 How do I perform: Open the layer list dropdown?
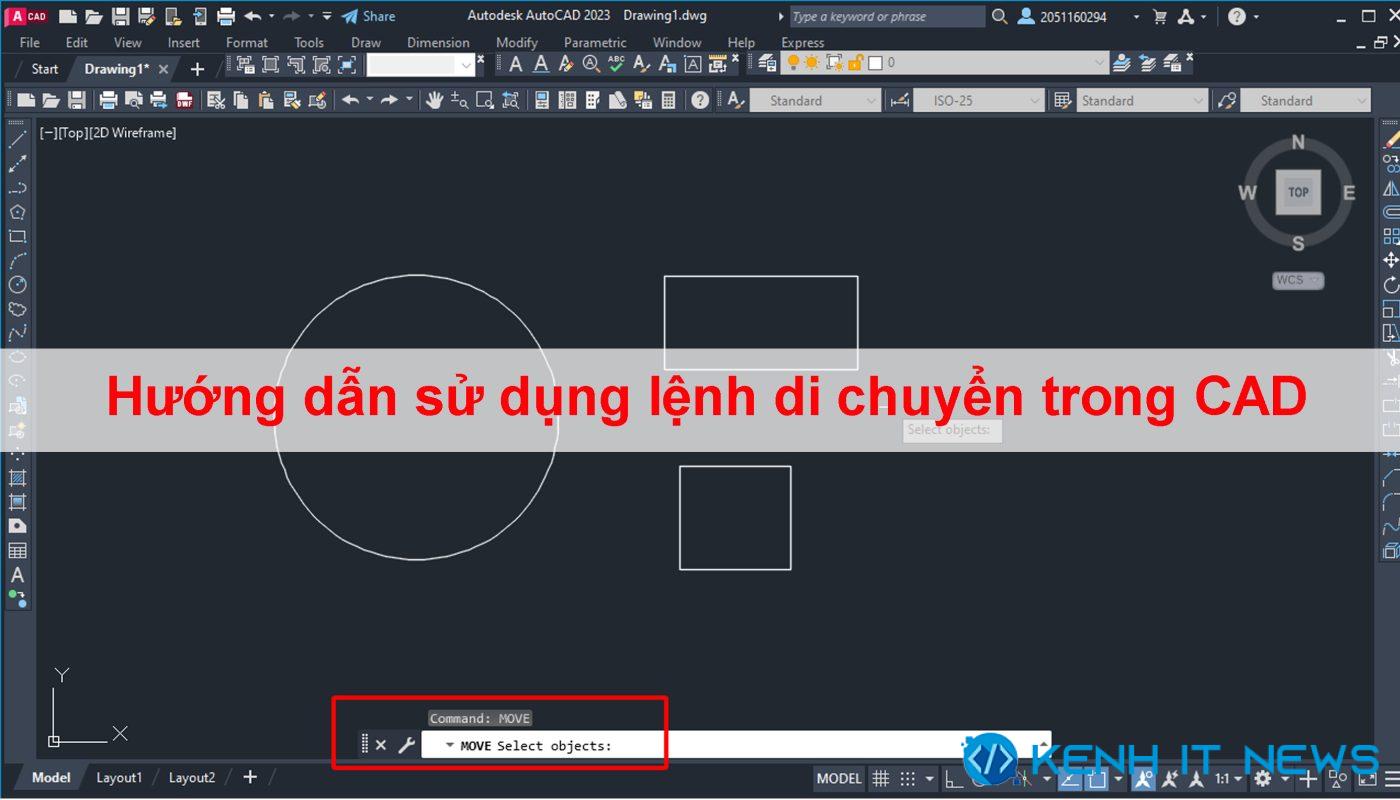click(x=1100, y=63)
